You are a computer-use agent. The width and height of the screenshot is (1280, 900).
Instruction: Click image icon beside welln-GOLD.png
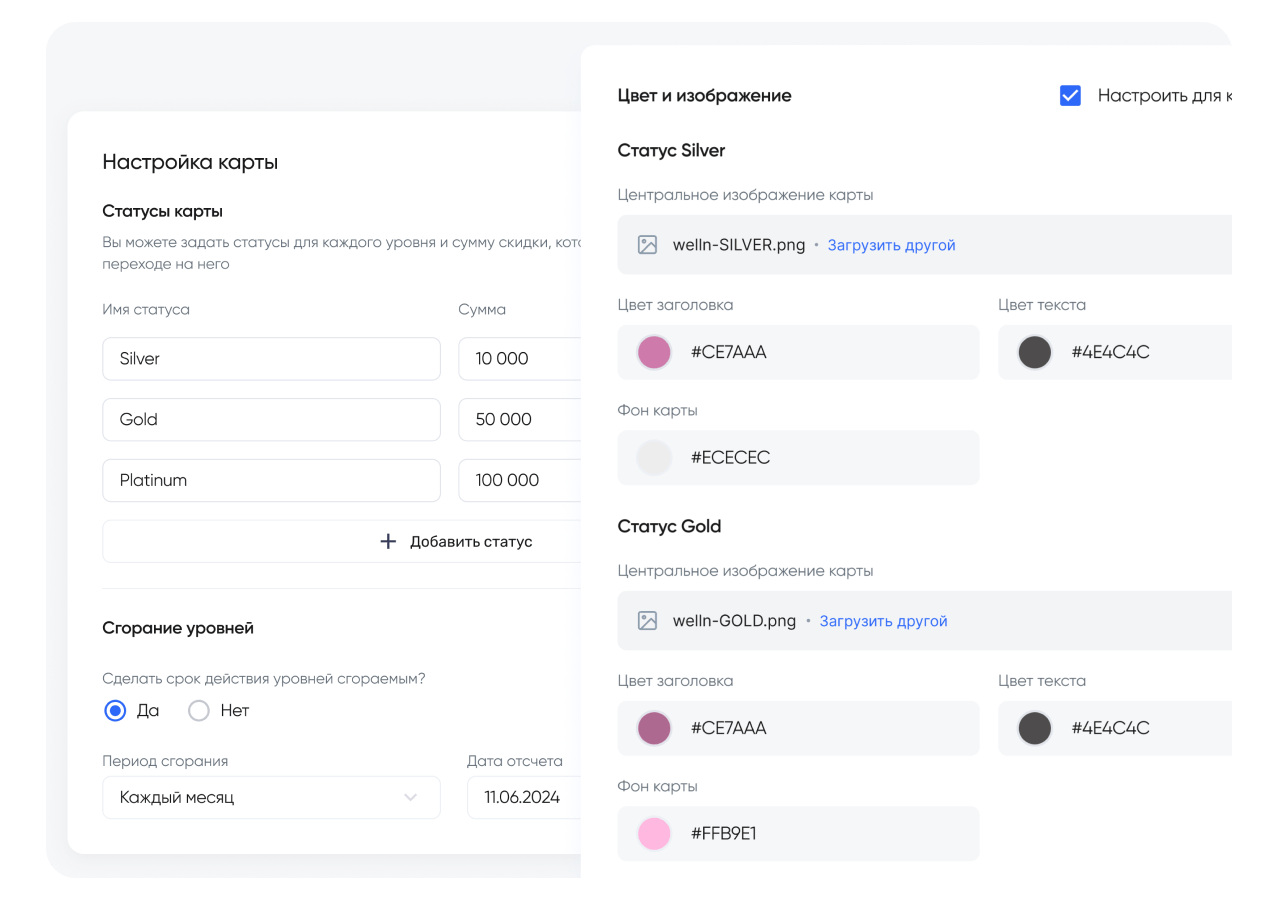[x=647, y=621]
